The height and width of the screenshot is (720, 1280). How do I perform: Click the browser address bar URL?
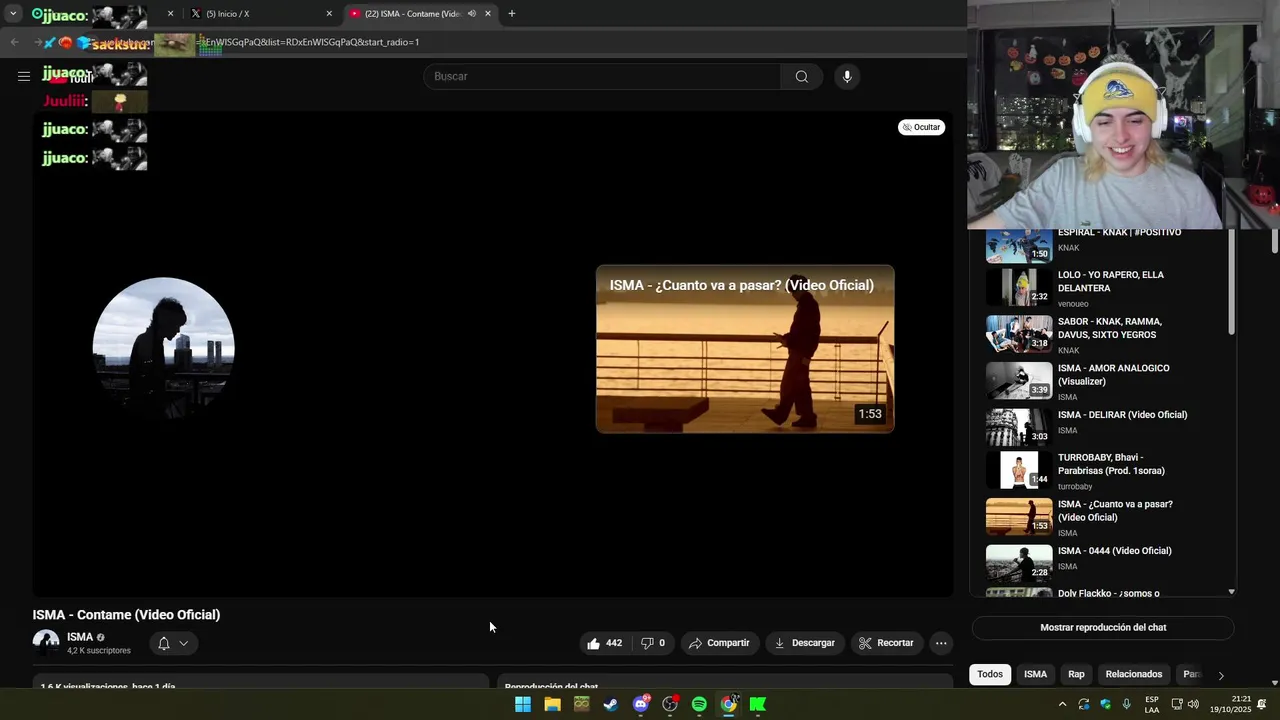310,42
